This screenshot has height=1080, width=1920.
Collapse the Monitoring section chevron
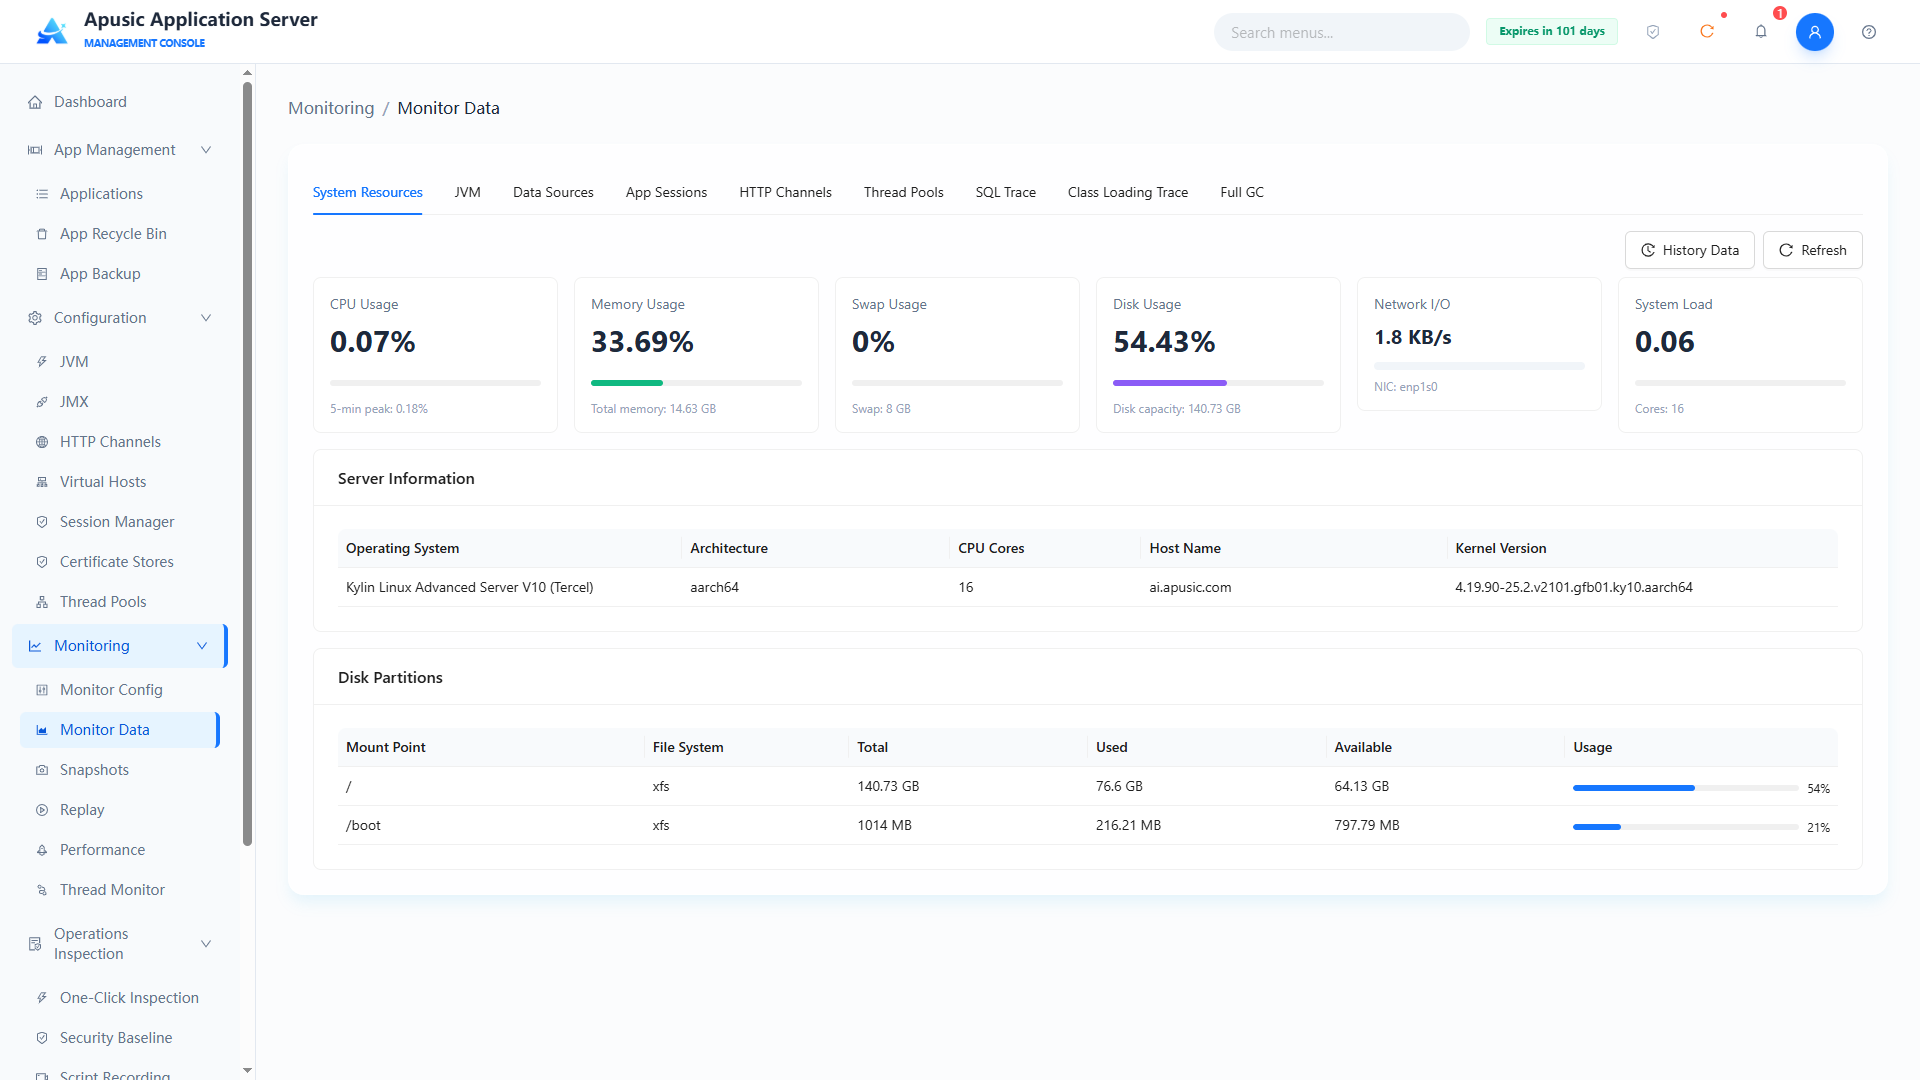202,646
